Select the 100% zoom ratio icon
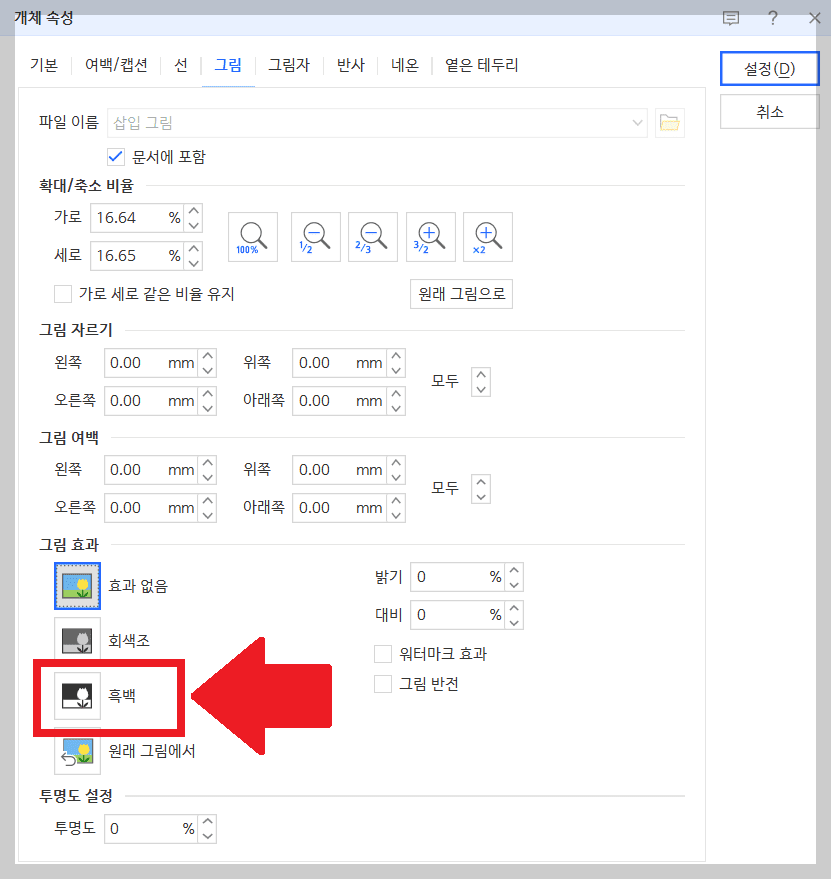This screenshot has height=879, width=831. pos(252,236)
